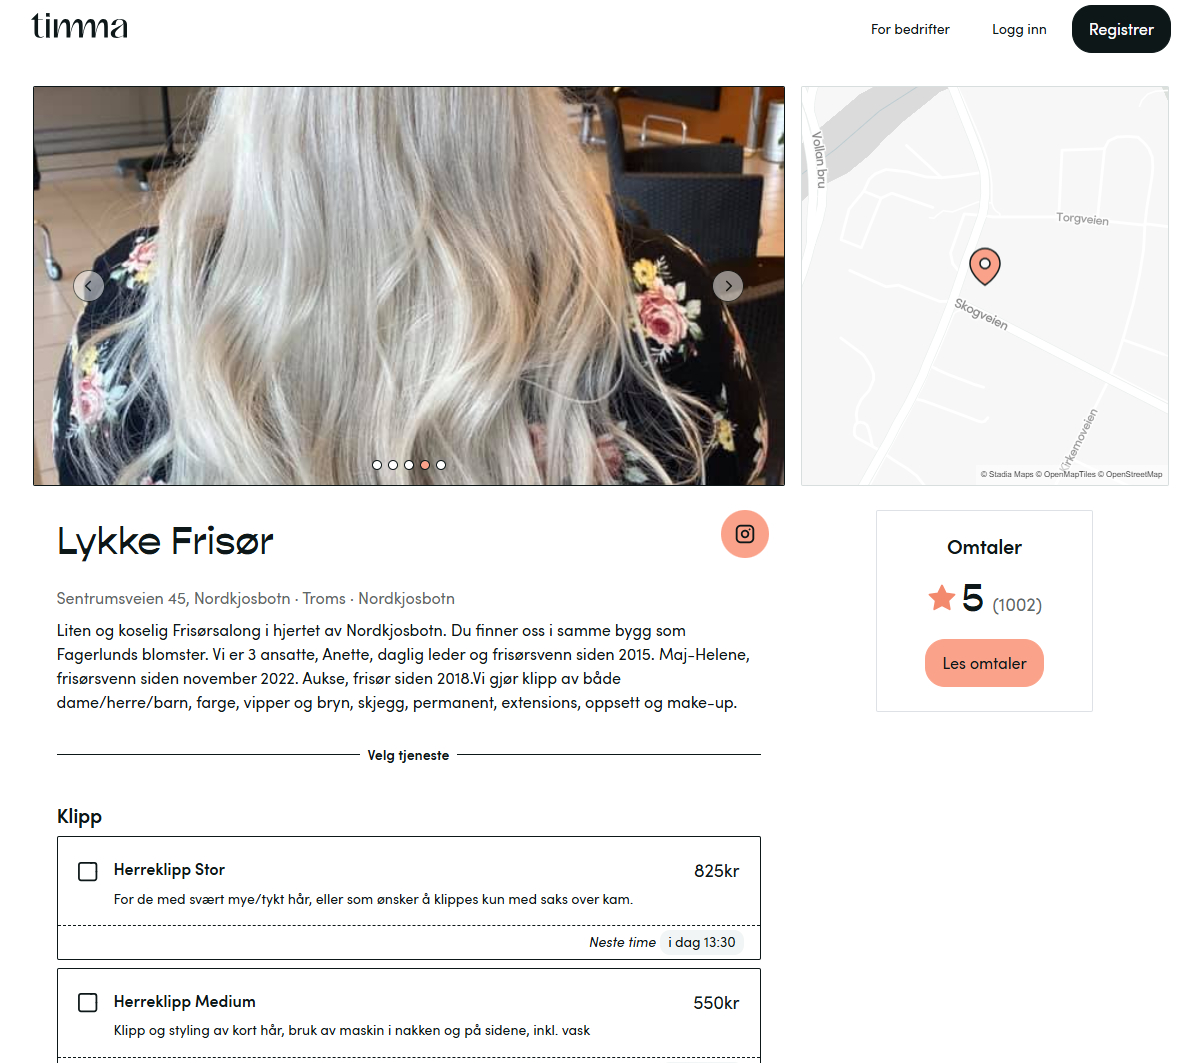This screenshot has width=1196, height=1063.
Task: Click the salon location pin on map
Action: [984, 266]
